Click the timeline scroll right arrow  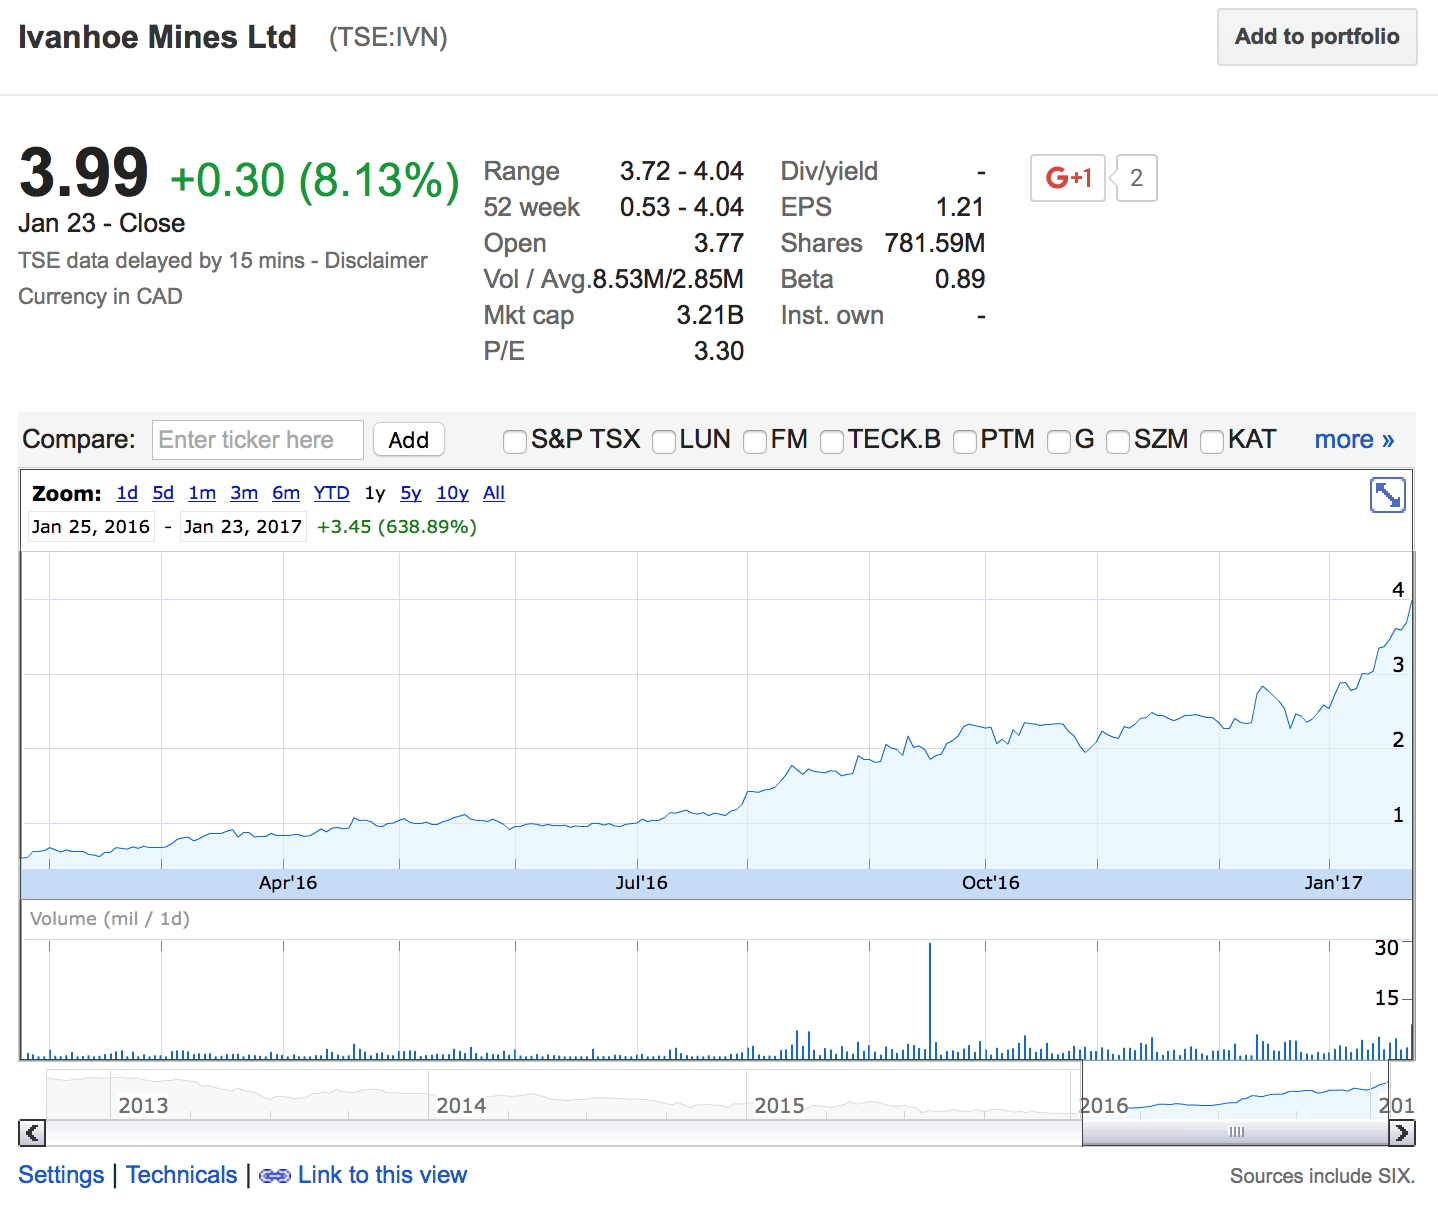click(x=1402, y=1132)
